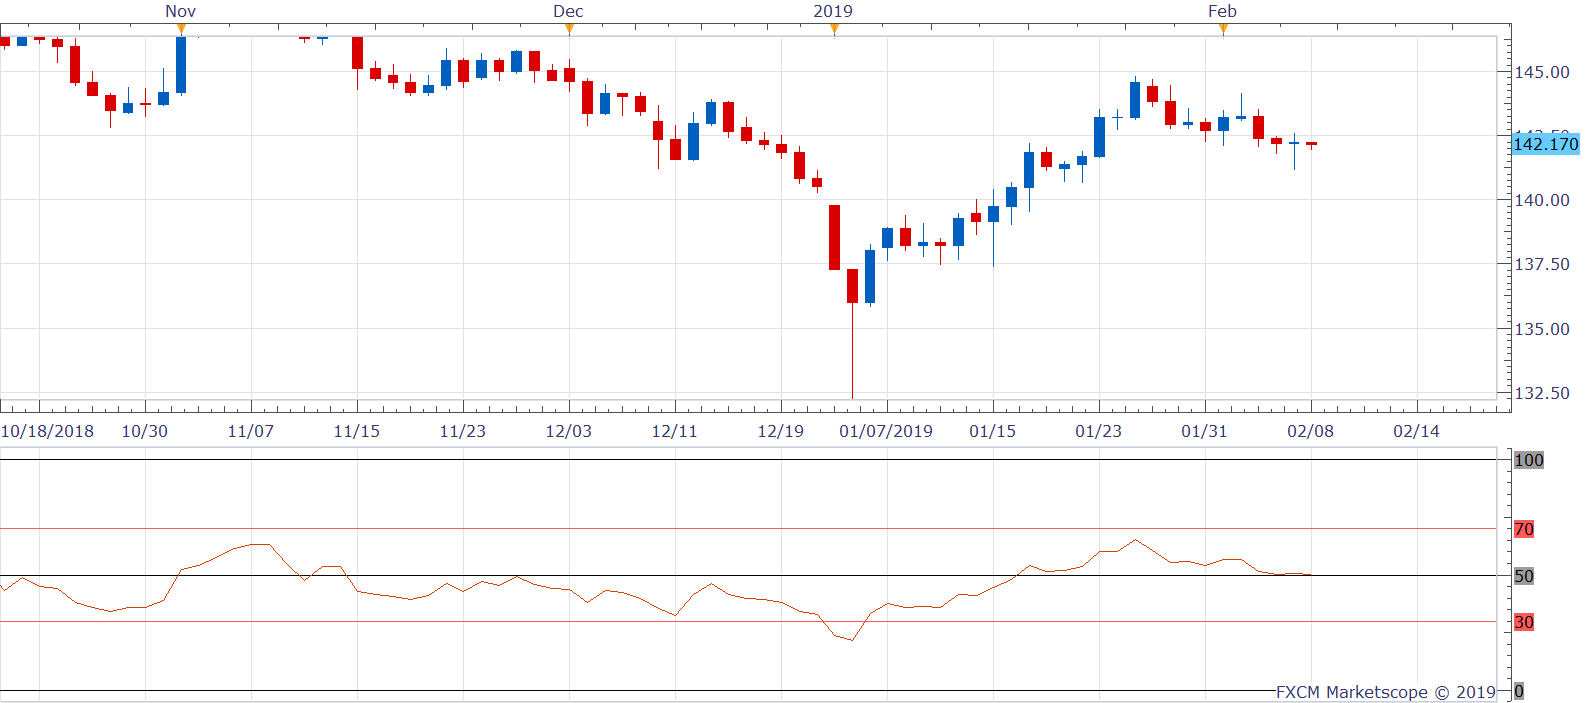Screen dimensions: 1593x703
Task: Click the 12/19 date label
Action: 781,431
